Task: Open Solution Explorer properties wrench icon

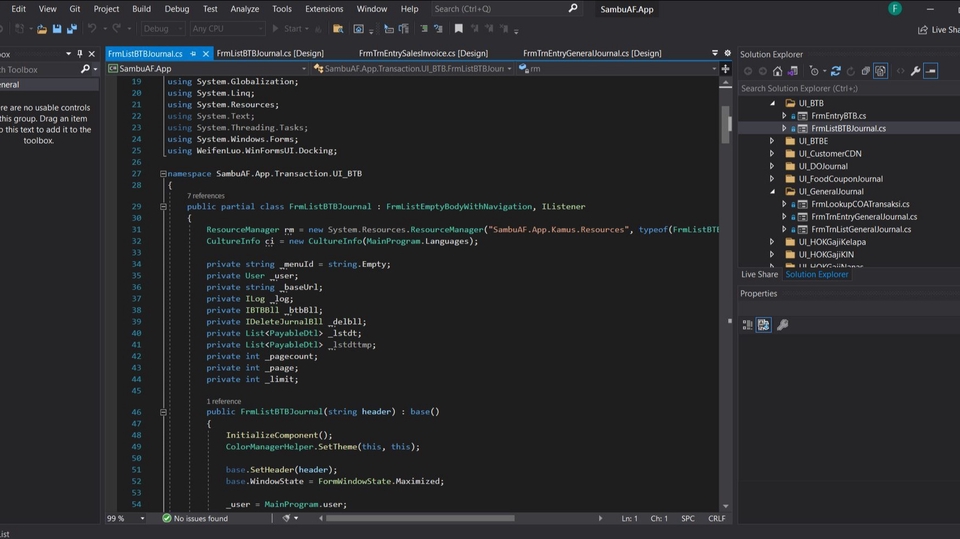Action: [x=914, y=71]
